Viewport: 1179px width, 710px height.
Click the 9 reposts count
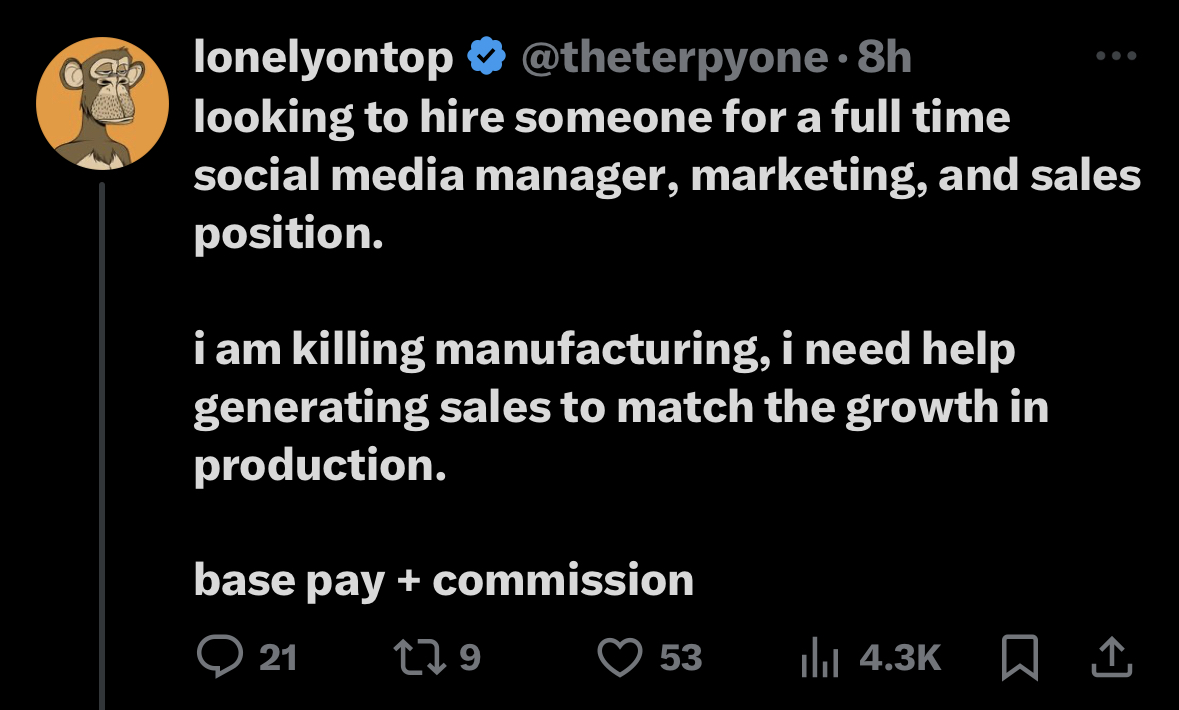click(x=470, y=658)
